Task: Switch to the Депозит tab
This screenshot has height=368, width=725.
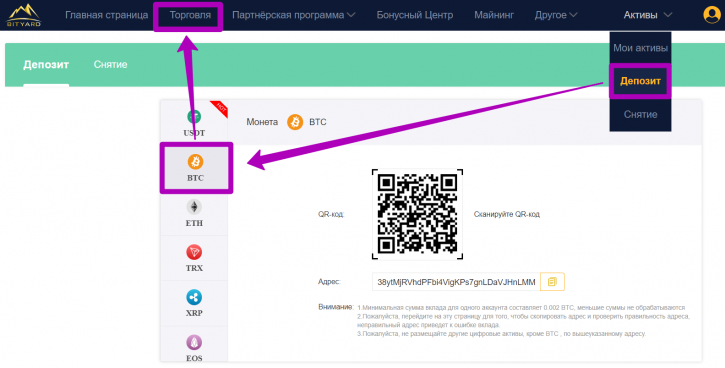Action: coord(46,65)
